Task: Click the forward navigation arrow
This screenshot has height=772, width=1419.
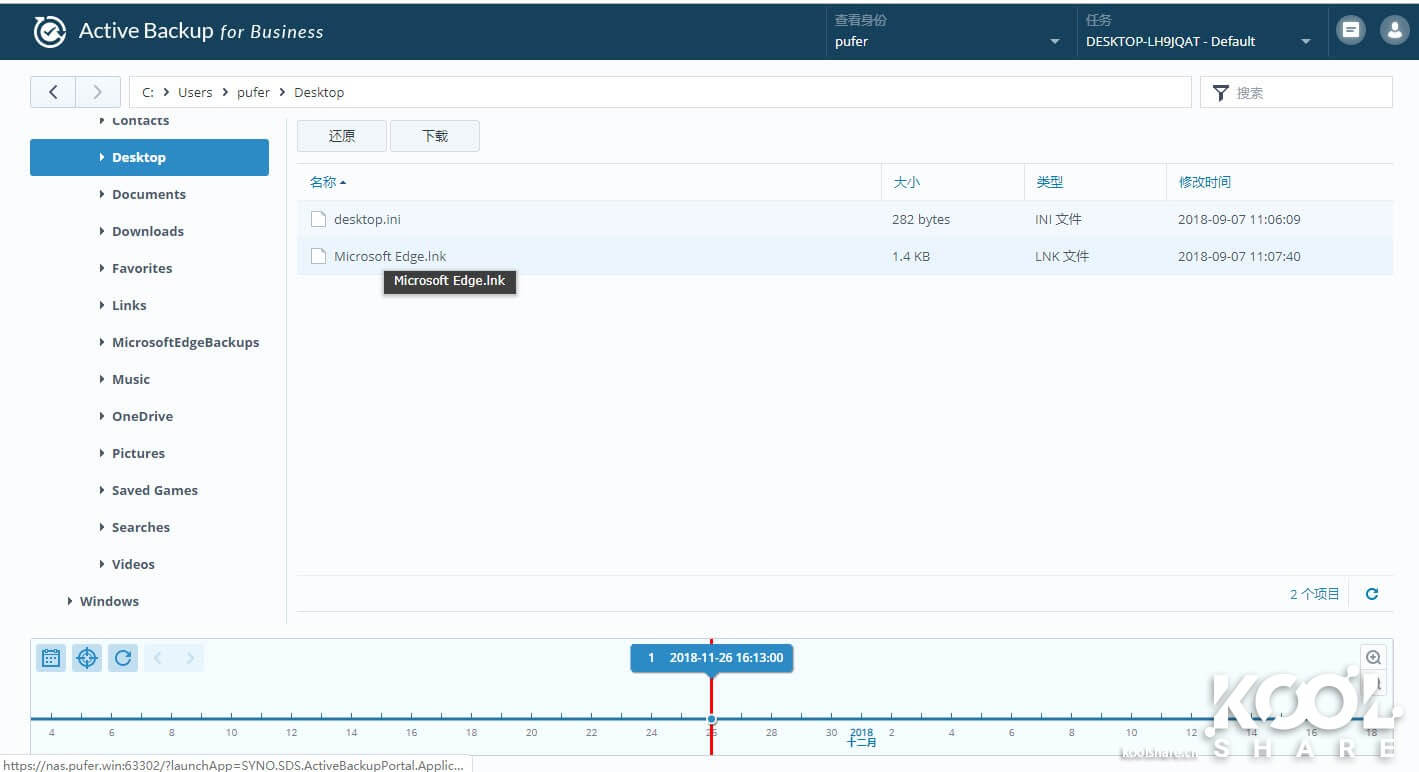Action: [97, 92]
